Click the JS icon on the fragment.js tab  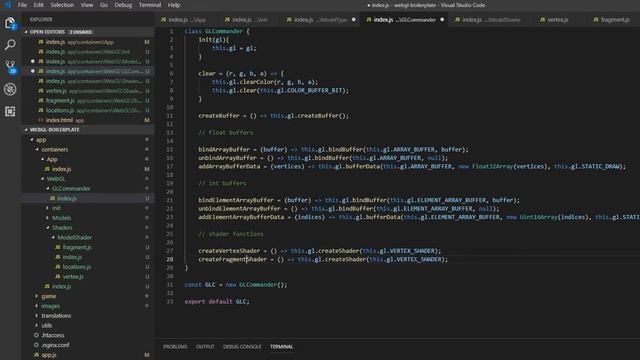pyautogui.click(x=596, y=20)
